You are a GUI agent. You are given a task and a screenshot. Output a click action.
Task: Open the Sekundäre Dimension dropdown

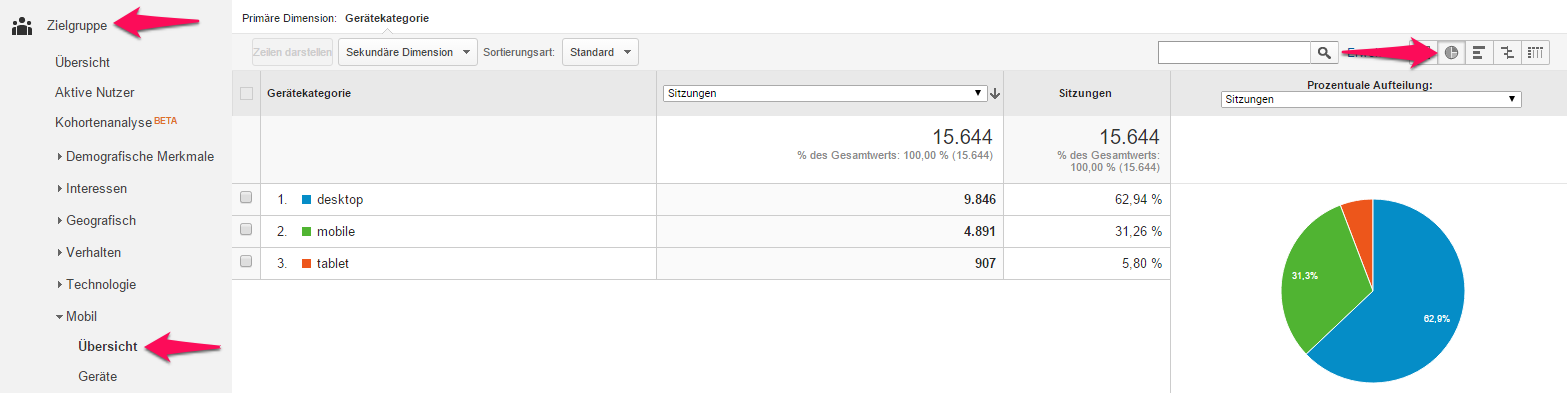[x=408, y=52]
